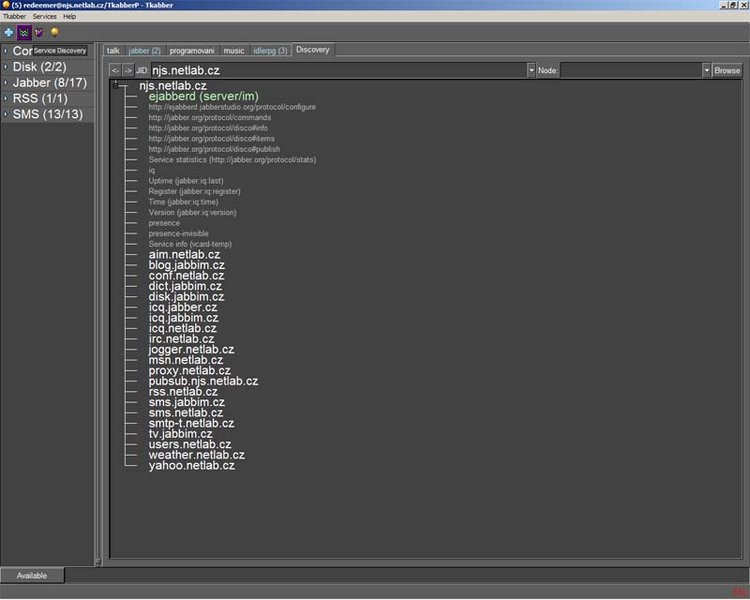Click the blue plus Add User icon
Image resolution: width=750 pixels, height=600 pixels.
(9, 32)
